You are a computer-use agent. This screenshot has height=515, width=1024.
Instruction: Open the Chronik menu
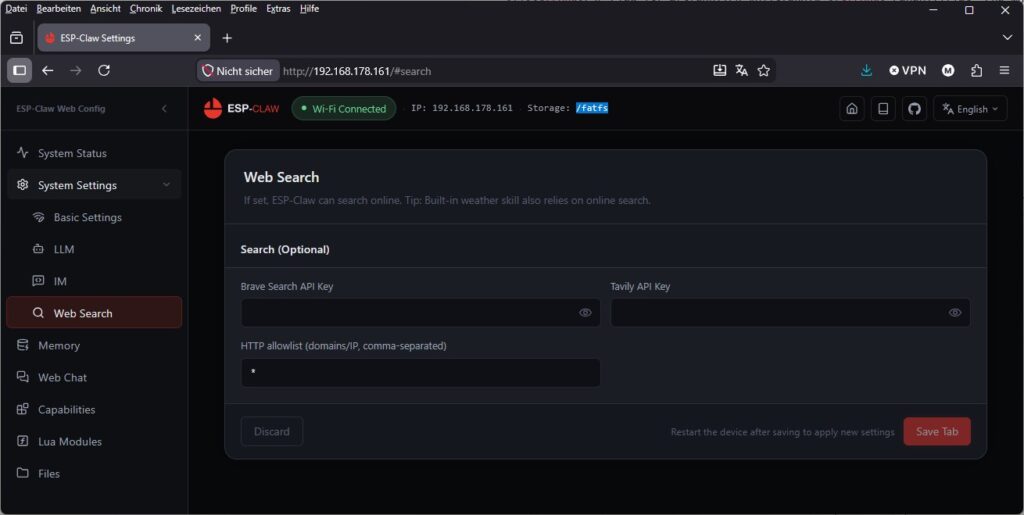[146, 8]
